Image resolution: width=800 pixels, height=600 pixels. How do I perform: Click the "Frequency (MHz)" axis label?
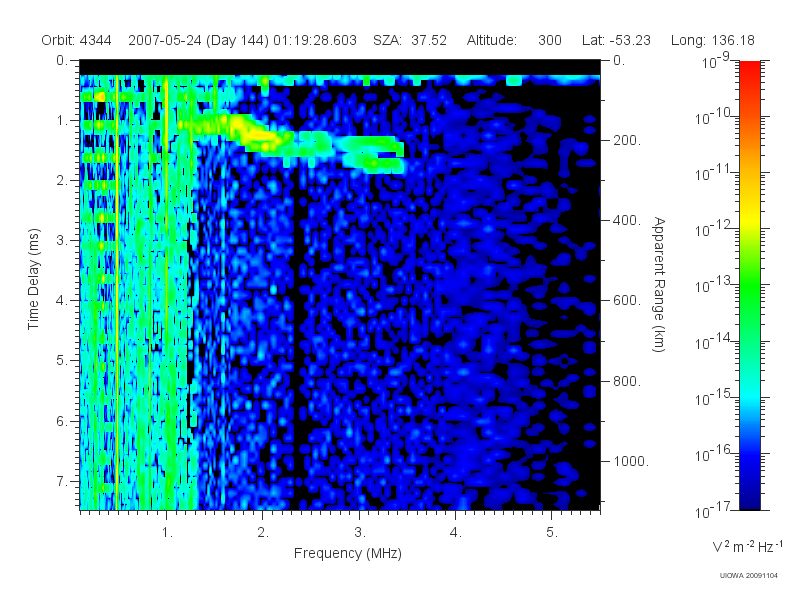[x=347, y=553]
